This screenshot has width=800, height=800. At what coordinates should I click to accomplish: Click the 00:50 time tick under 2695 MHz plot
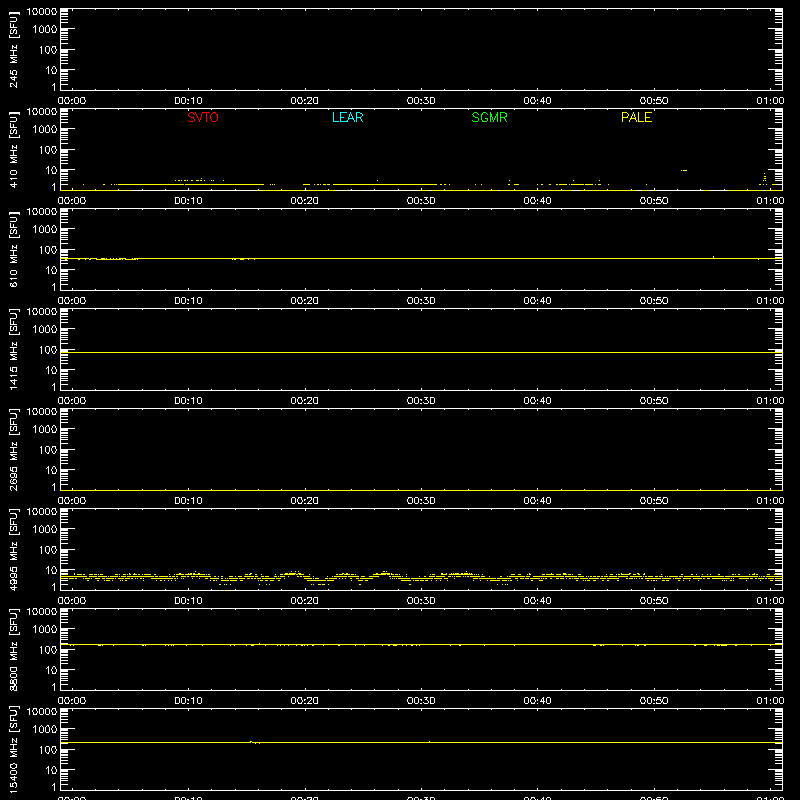click(x=654, y=501)
